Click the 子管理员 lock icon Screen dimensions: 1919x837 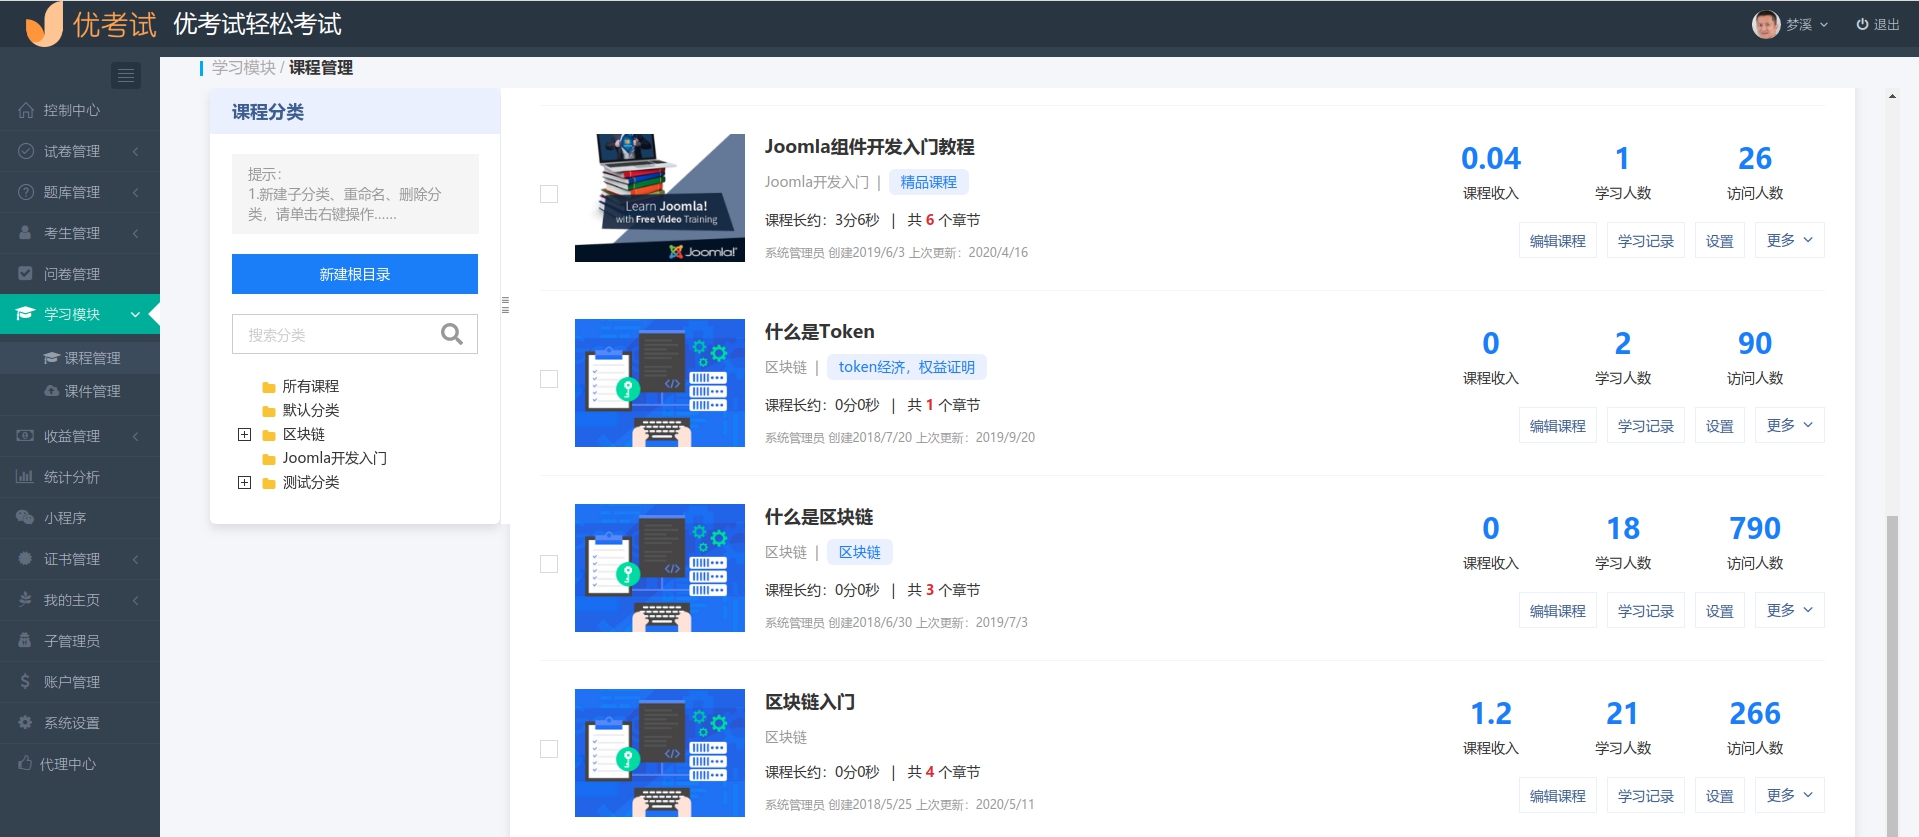pos(26,641)
